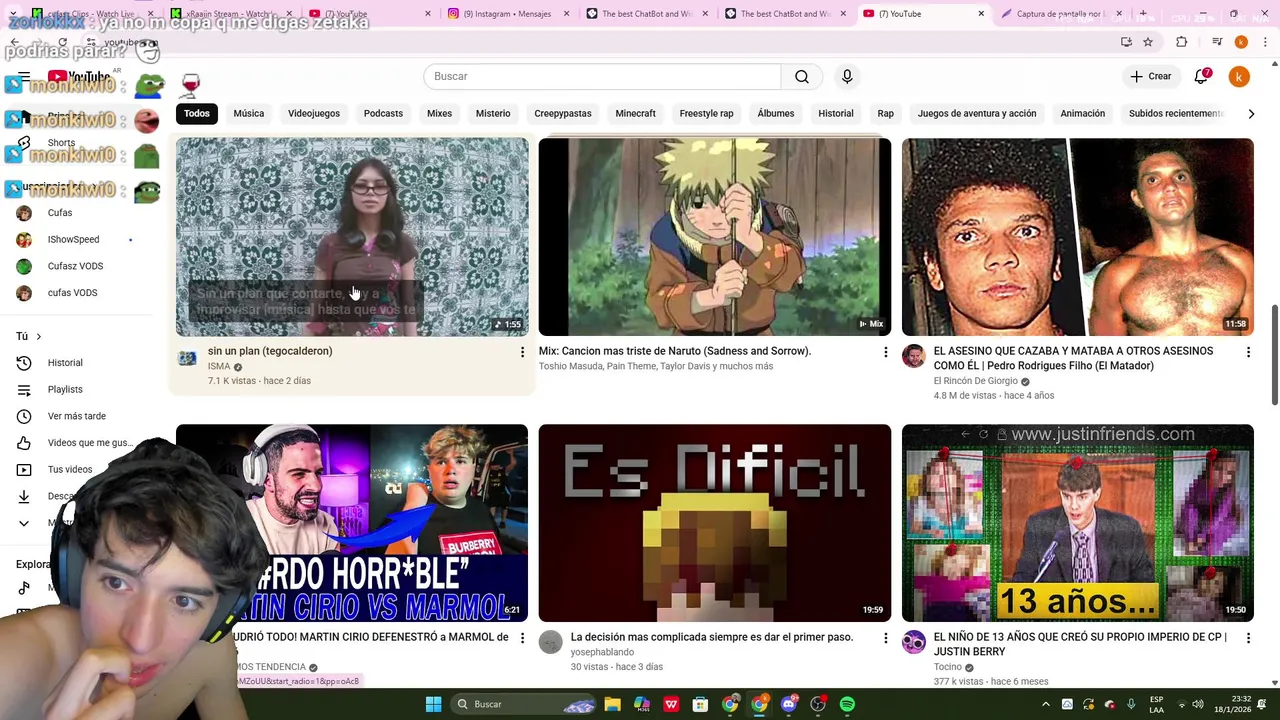Play the 'Es Dificil' Minecraft thumbnail video
The width and height of the screenshot is (1280, 720).
[x=715, y=523]
